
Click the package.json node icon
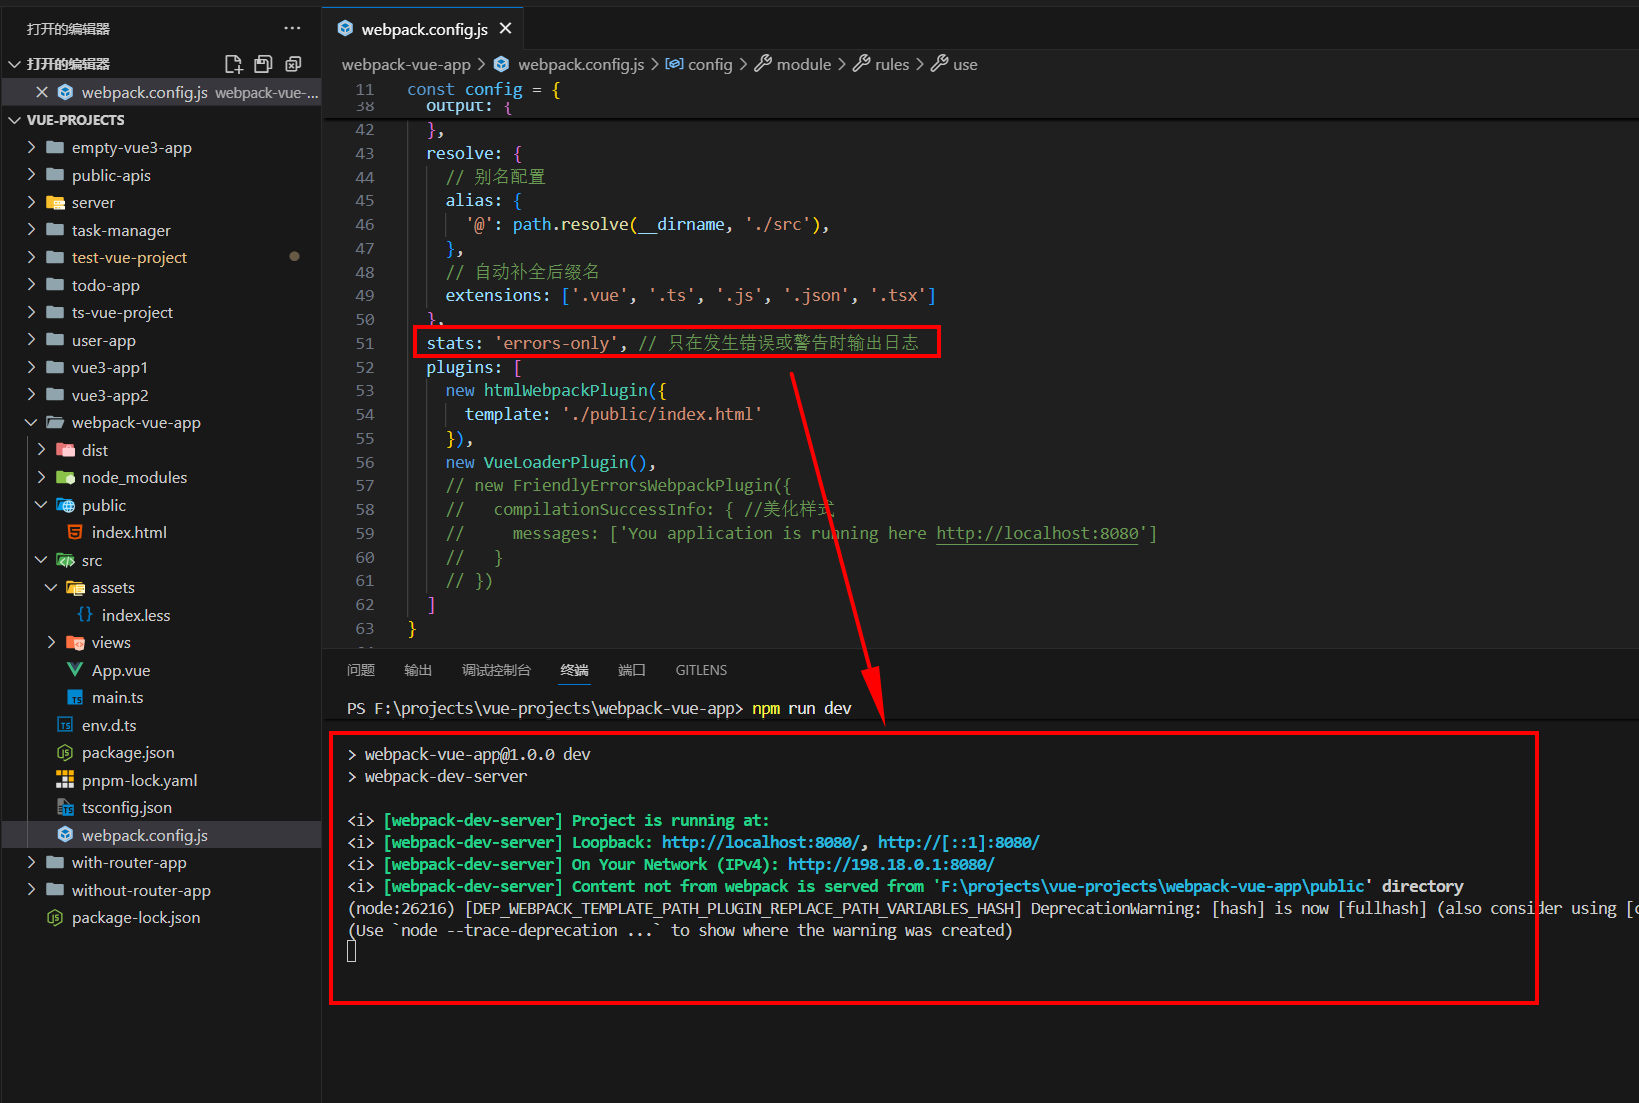pyautogui.click(x=65, y=752)
